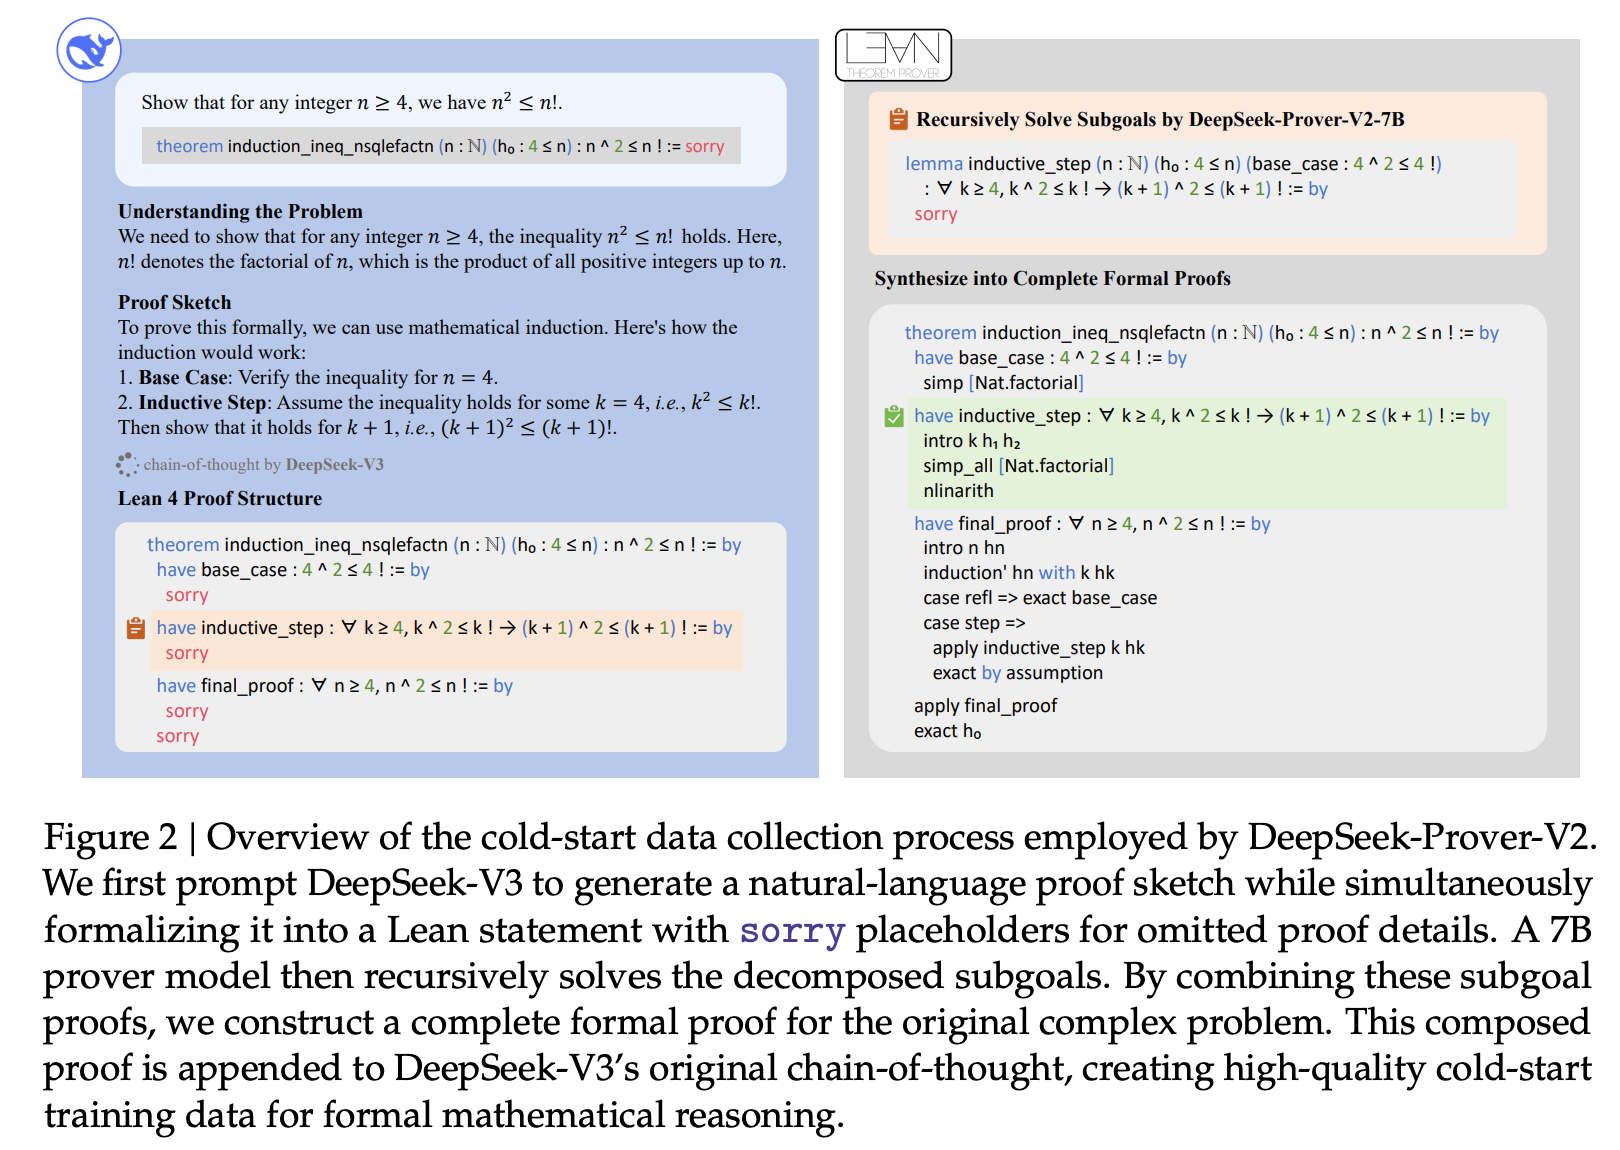Click the red sorry in theorem statement box

pos(704,146)
